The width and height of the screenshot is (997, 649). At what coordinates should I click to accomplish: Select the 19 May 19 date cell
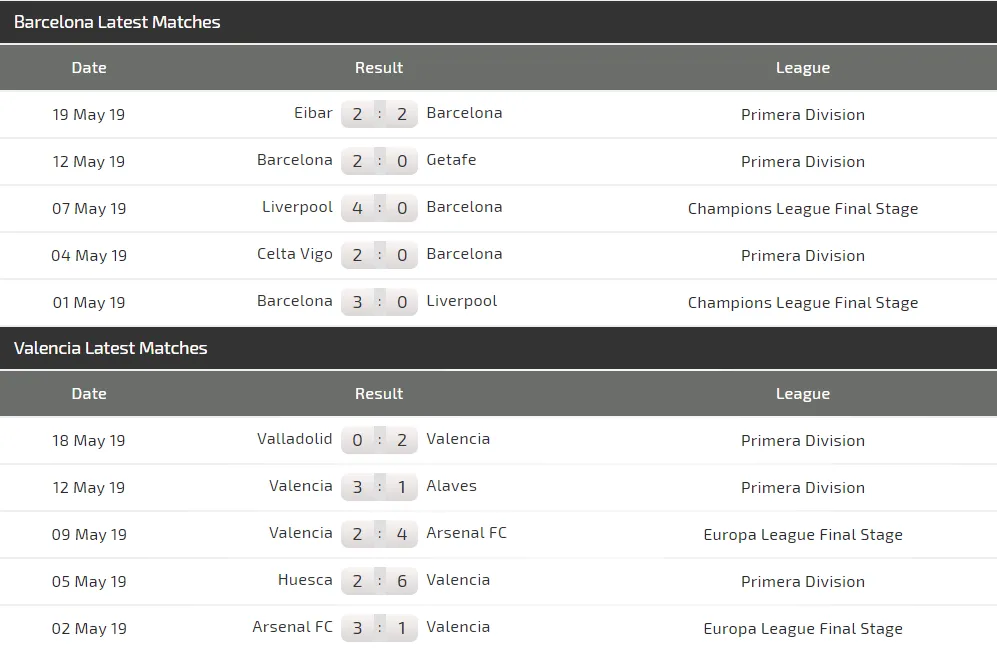(x=89, y=114)
